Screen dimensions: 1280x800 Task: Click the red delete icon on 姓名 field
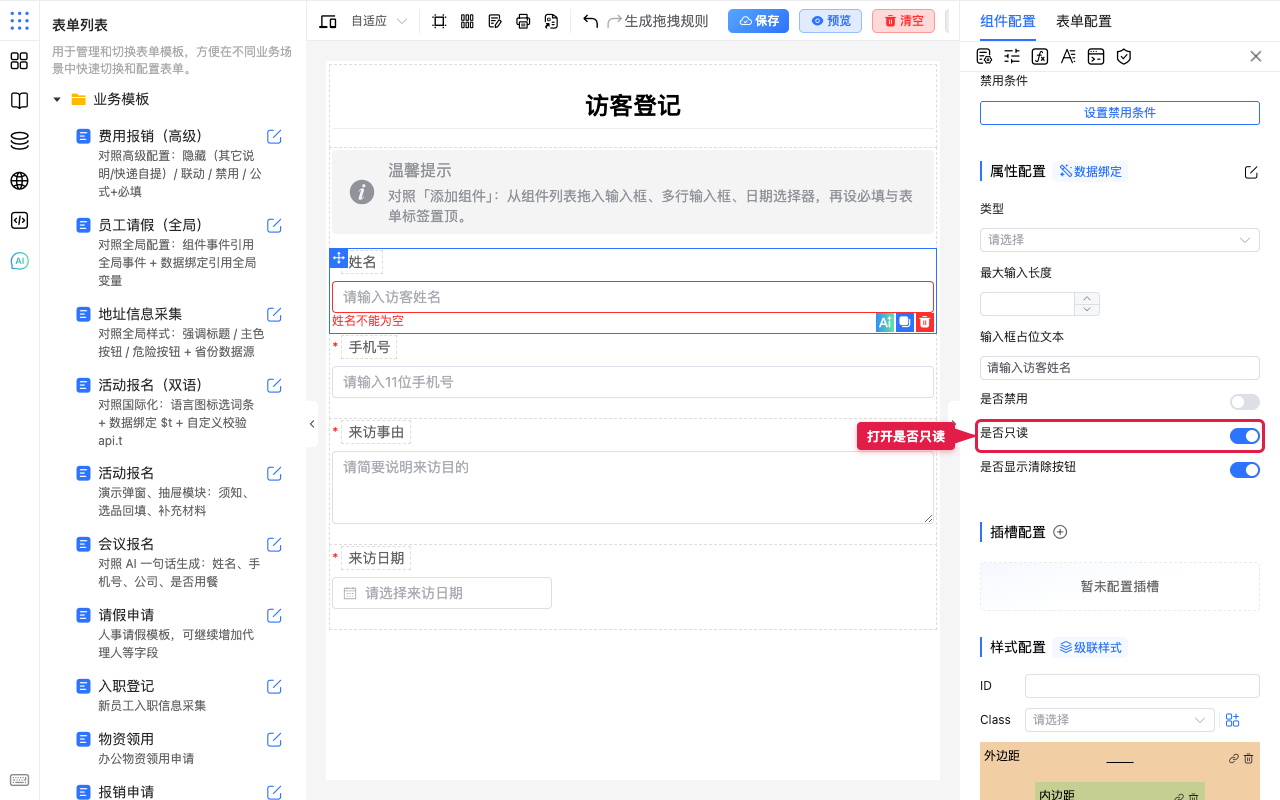pos(925,322)
